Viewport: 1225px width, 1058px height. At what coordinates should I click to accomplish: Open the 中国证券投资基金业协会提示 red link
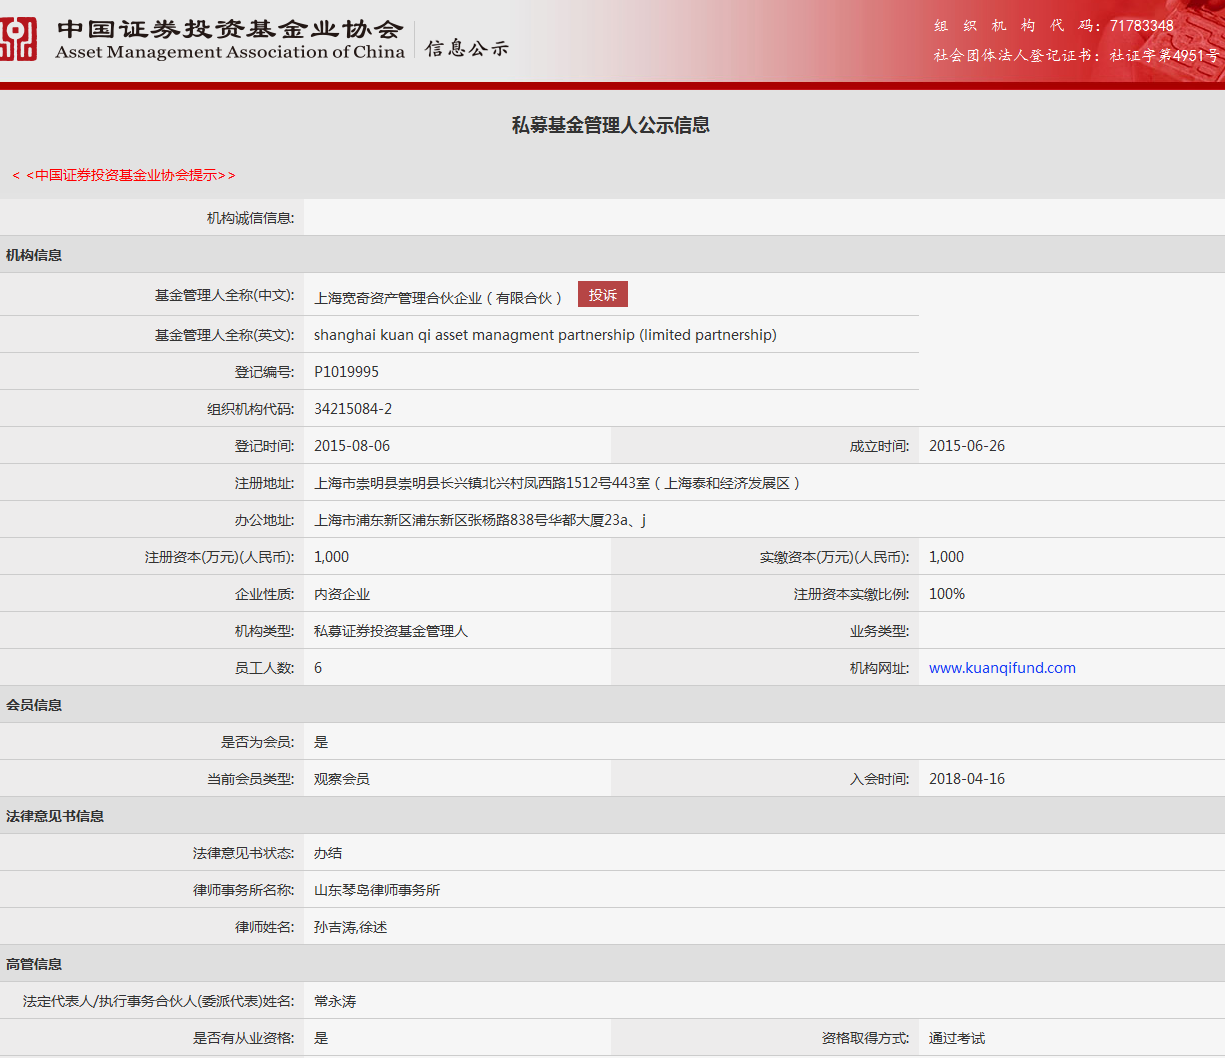tap(125, 175)
